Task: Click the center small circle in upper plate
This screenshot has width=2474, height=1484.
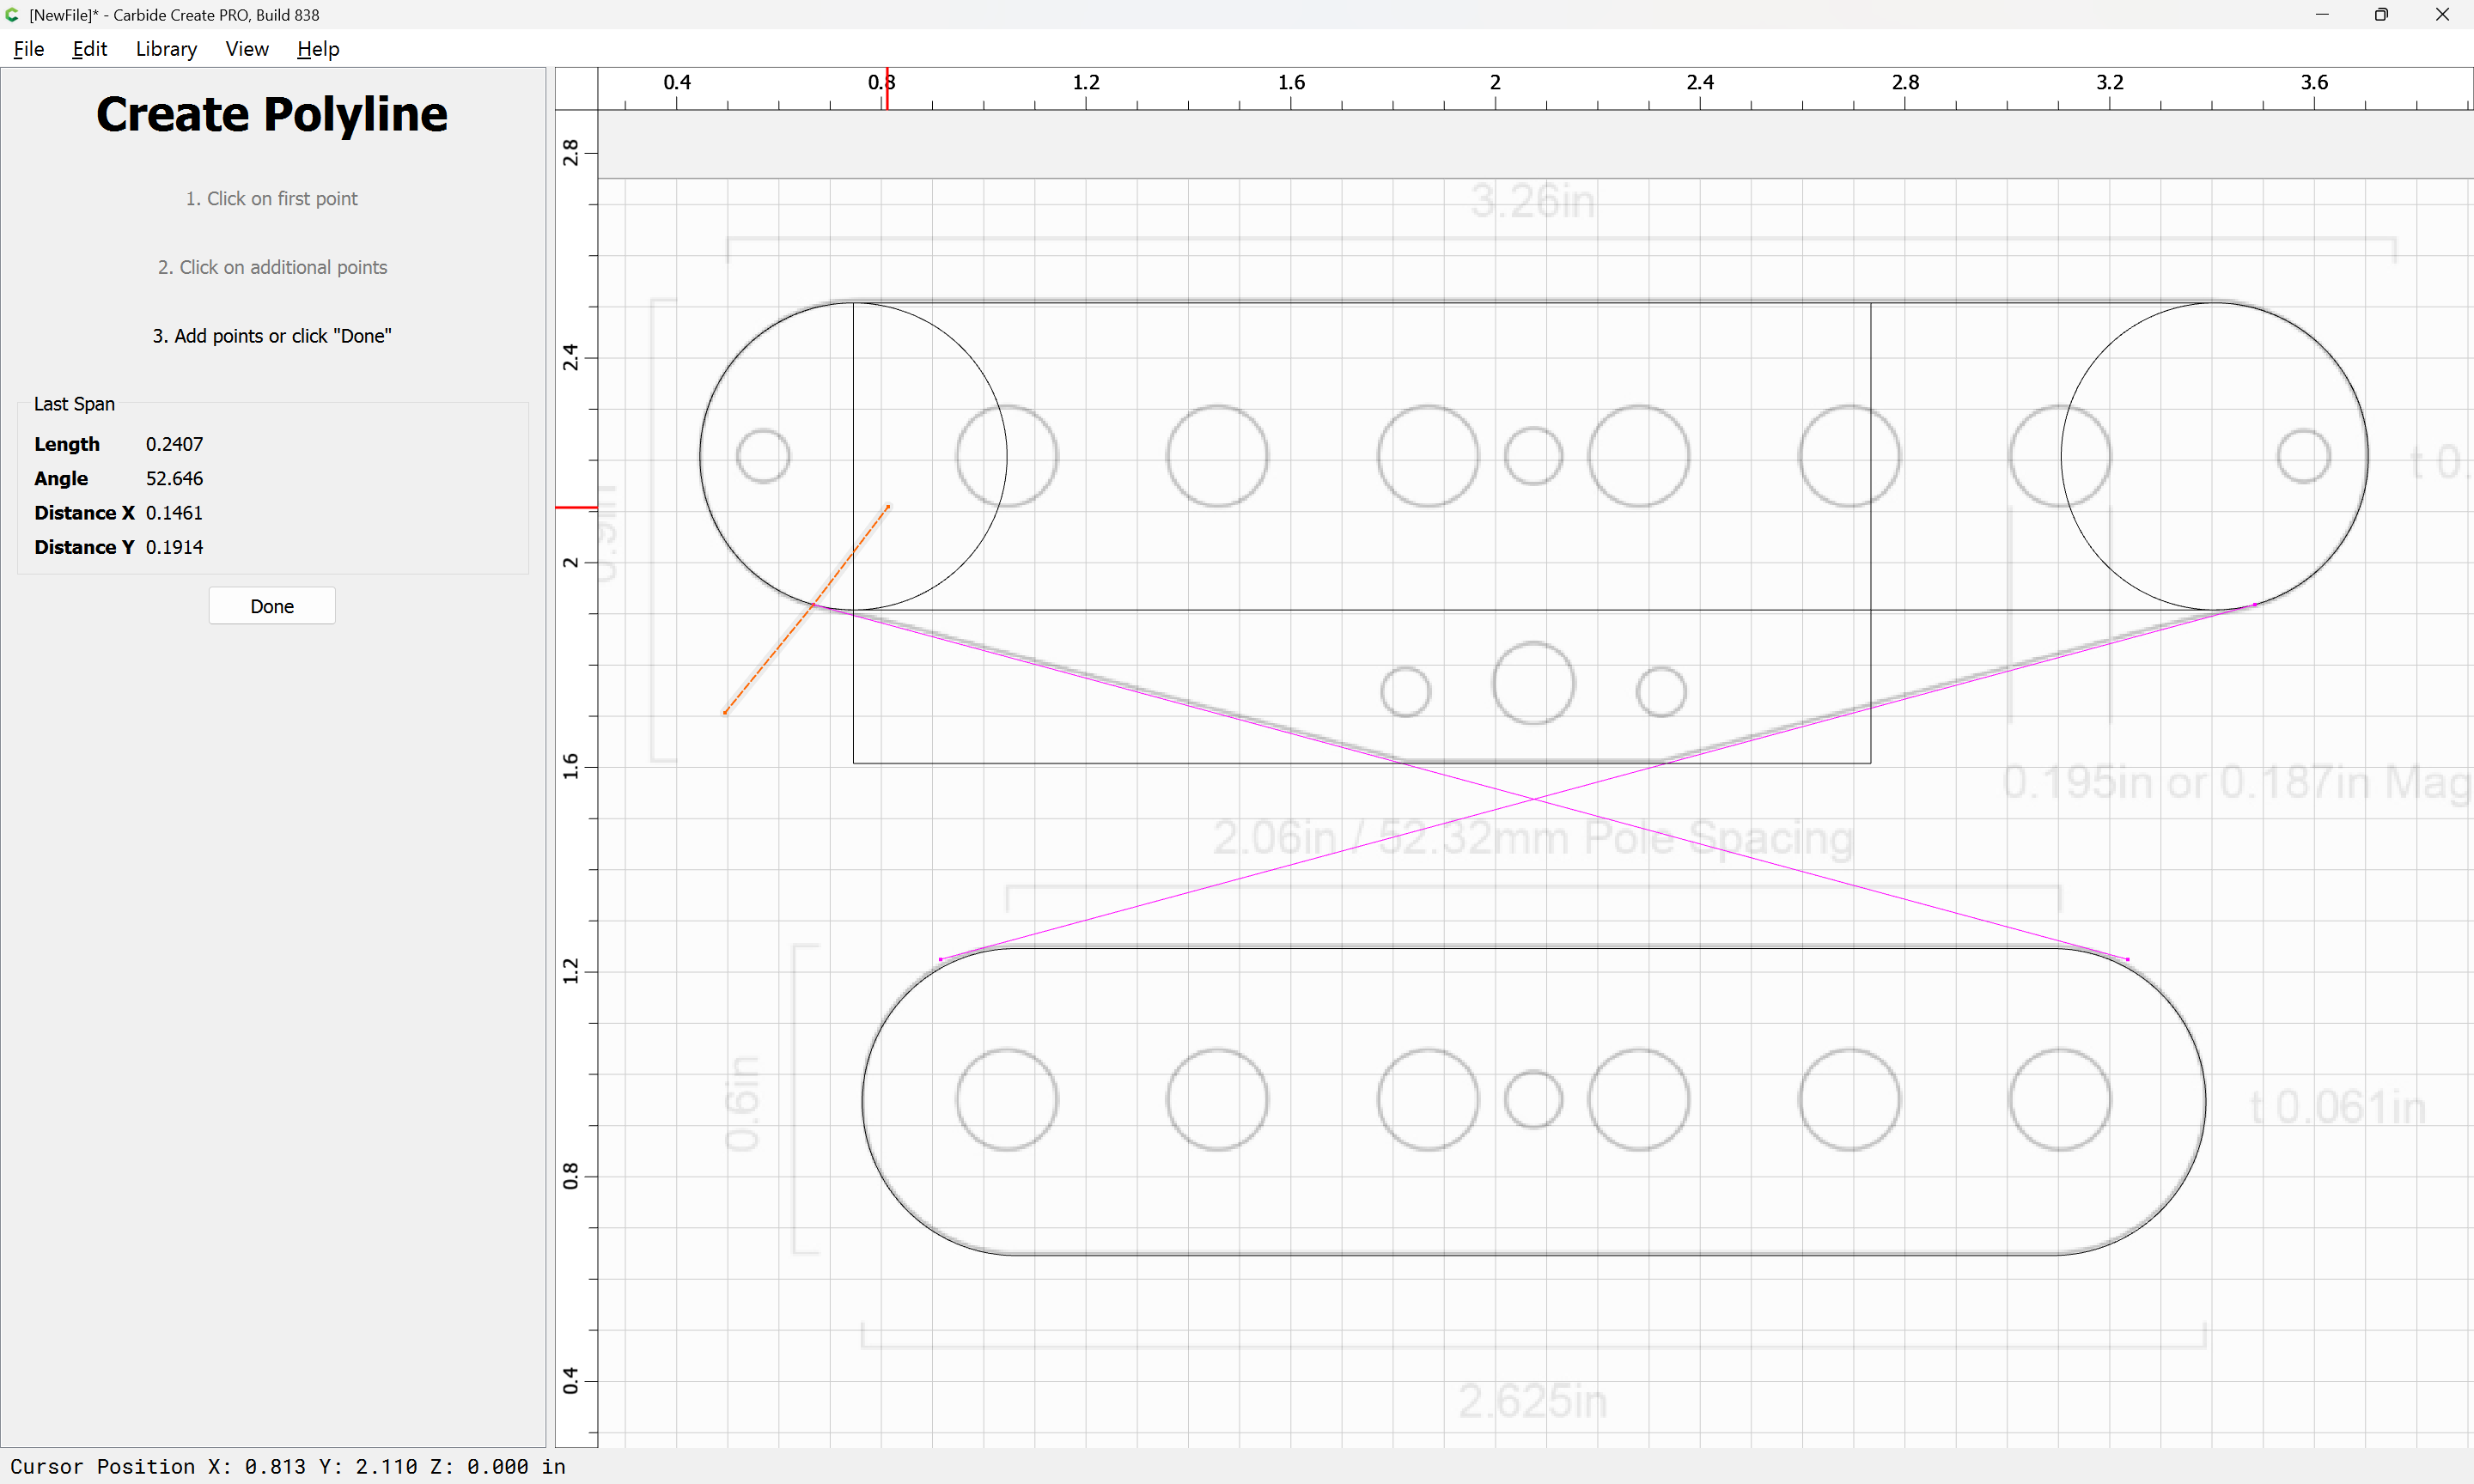Action: point(1533,456)
